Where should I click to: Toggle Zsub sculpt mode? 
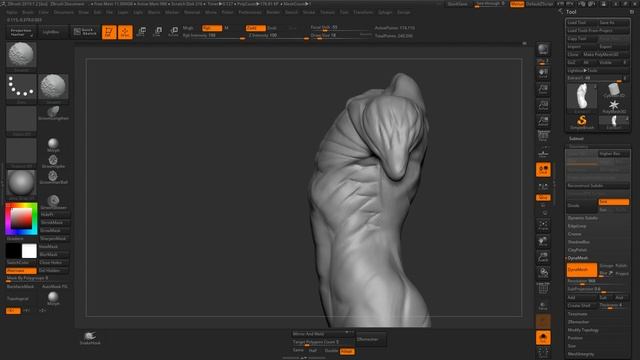coord(272,28)
